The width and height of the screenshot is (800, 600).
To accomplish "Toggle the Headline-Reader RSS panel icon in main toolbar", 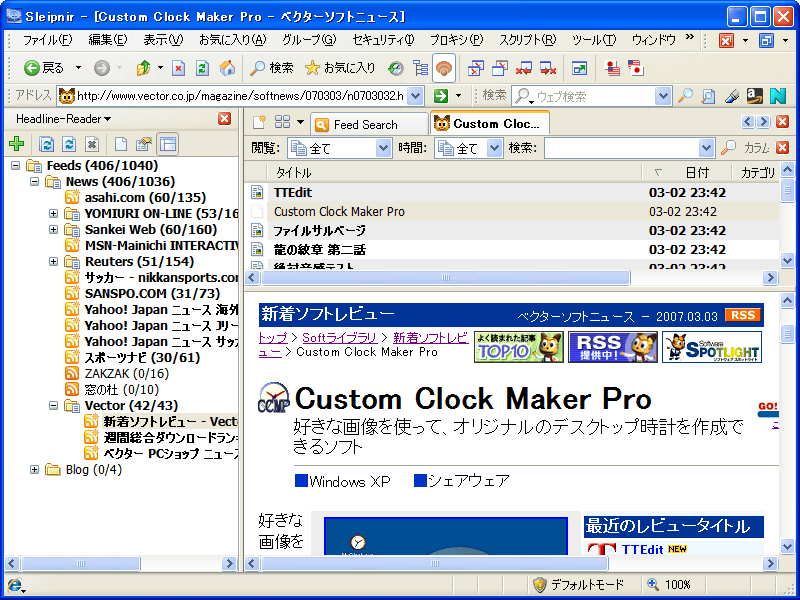I will (444, 68).
